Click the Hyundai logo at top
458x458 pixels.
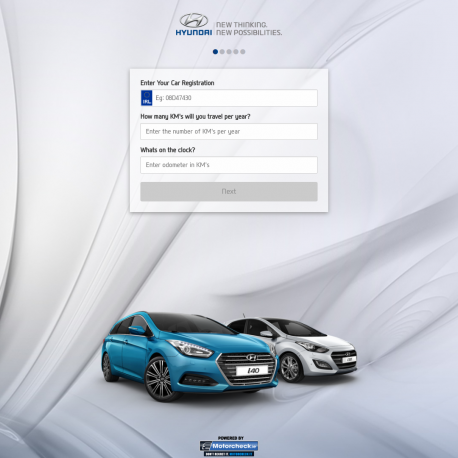[194, 24]
